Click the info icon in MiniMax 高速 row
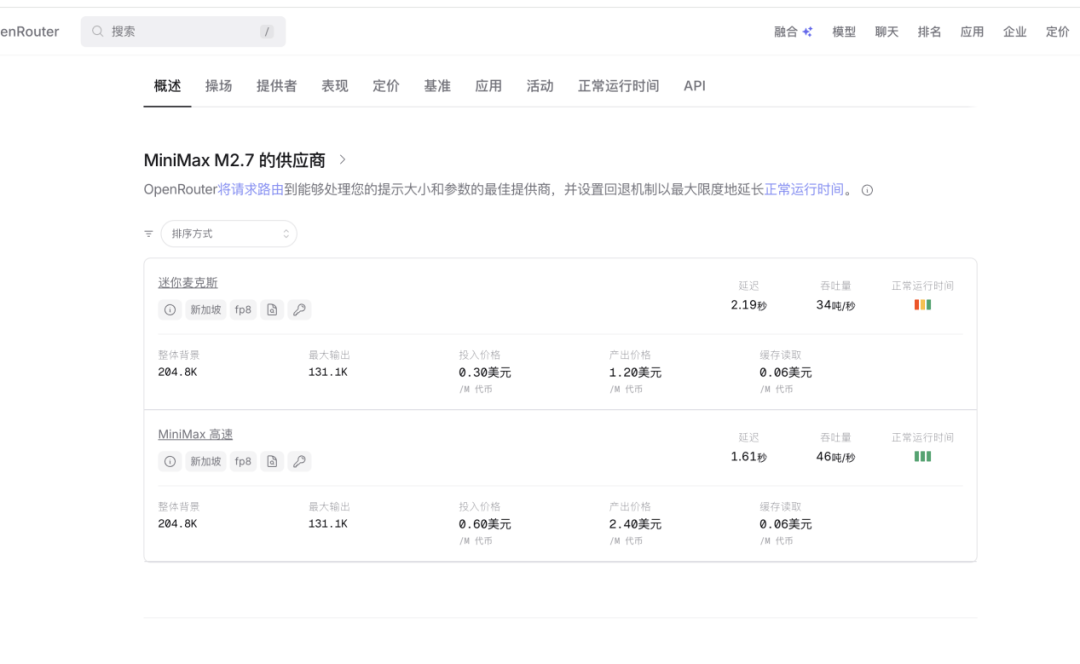Viewport: 1080px width, 664px height. pos(170,462)
